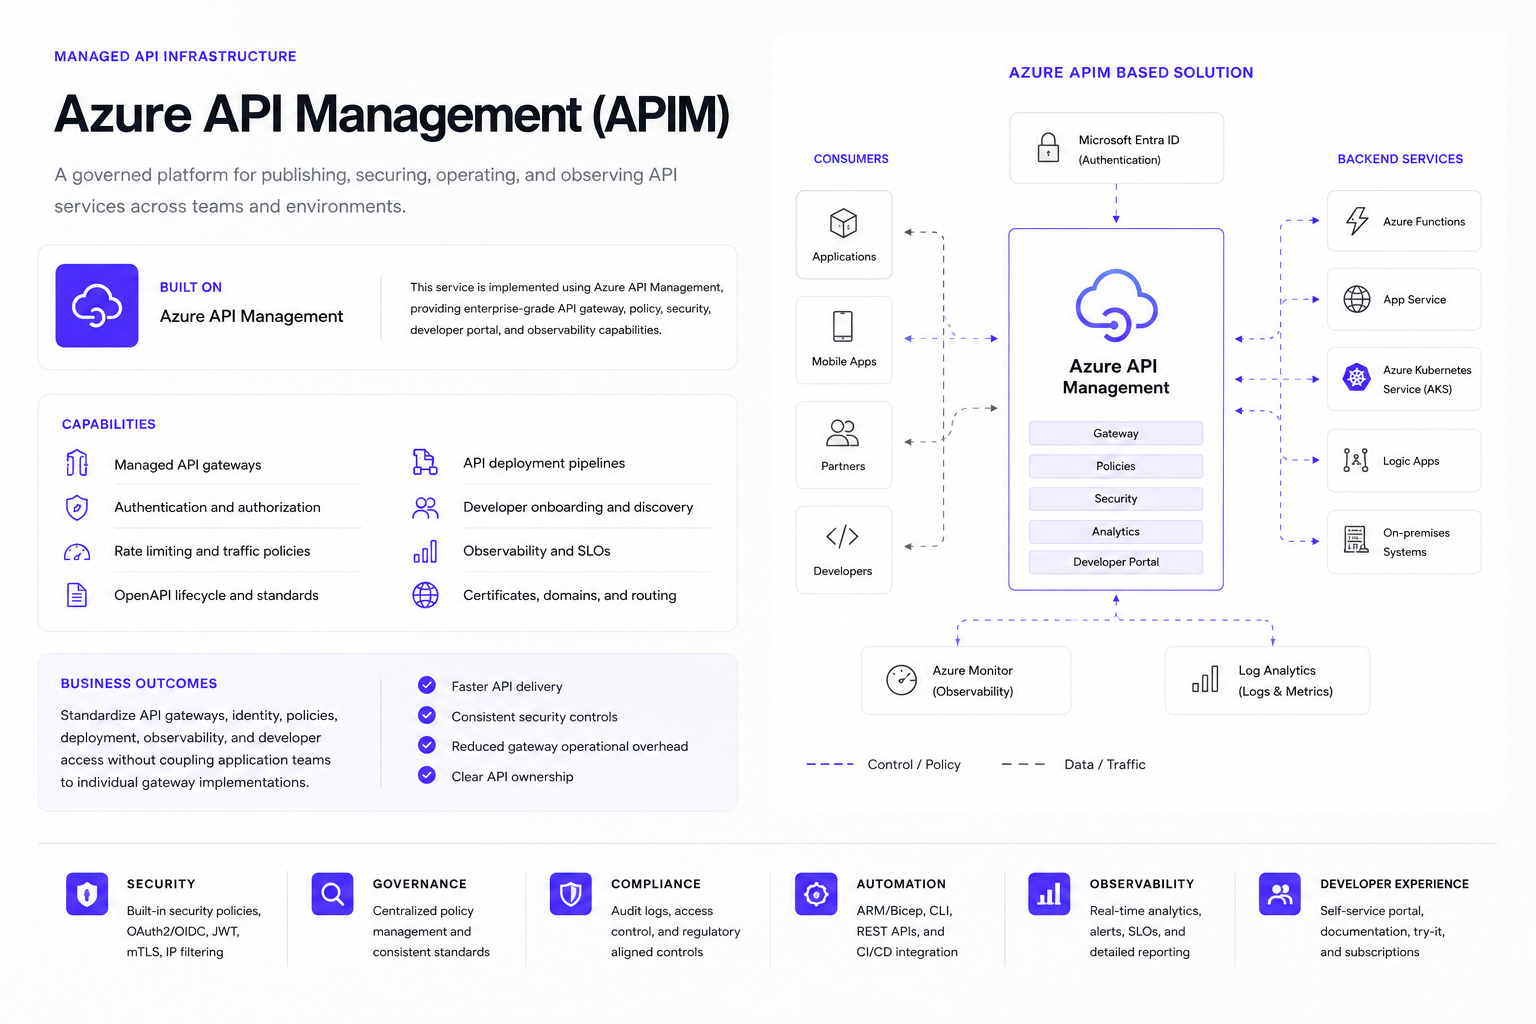Click the COMPLIANCE footer heading
The image size is (1536, 1024).
pos(656,884)
